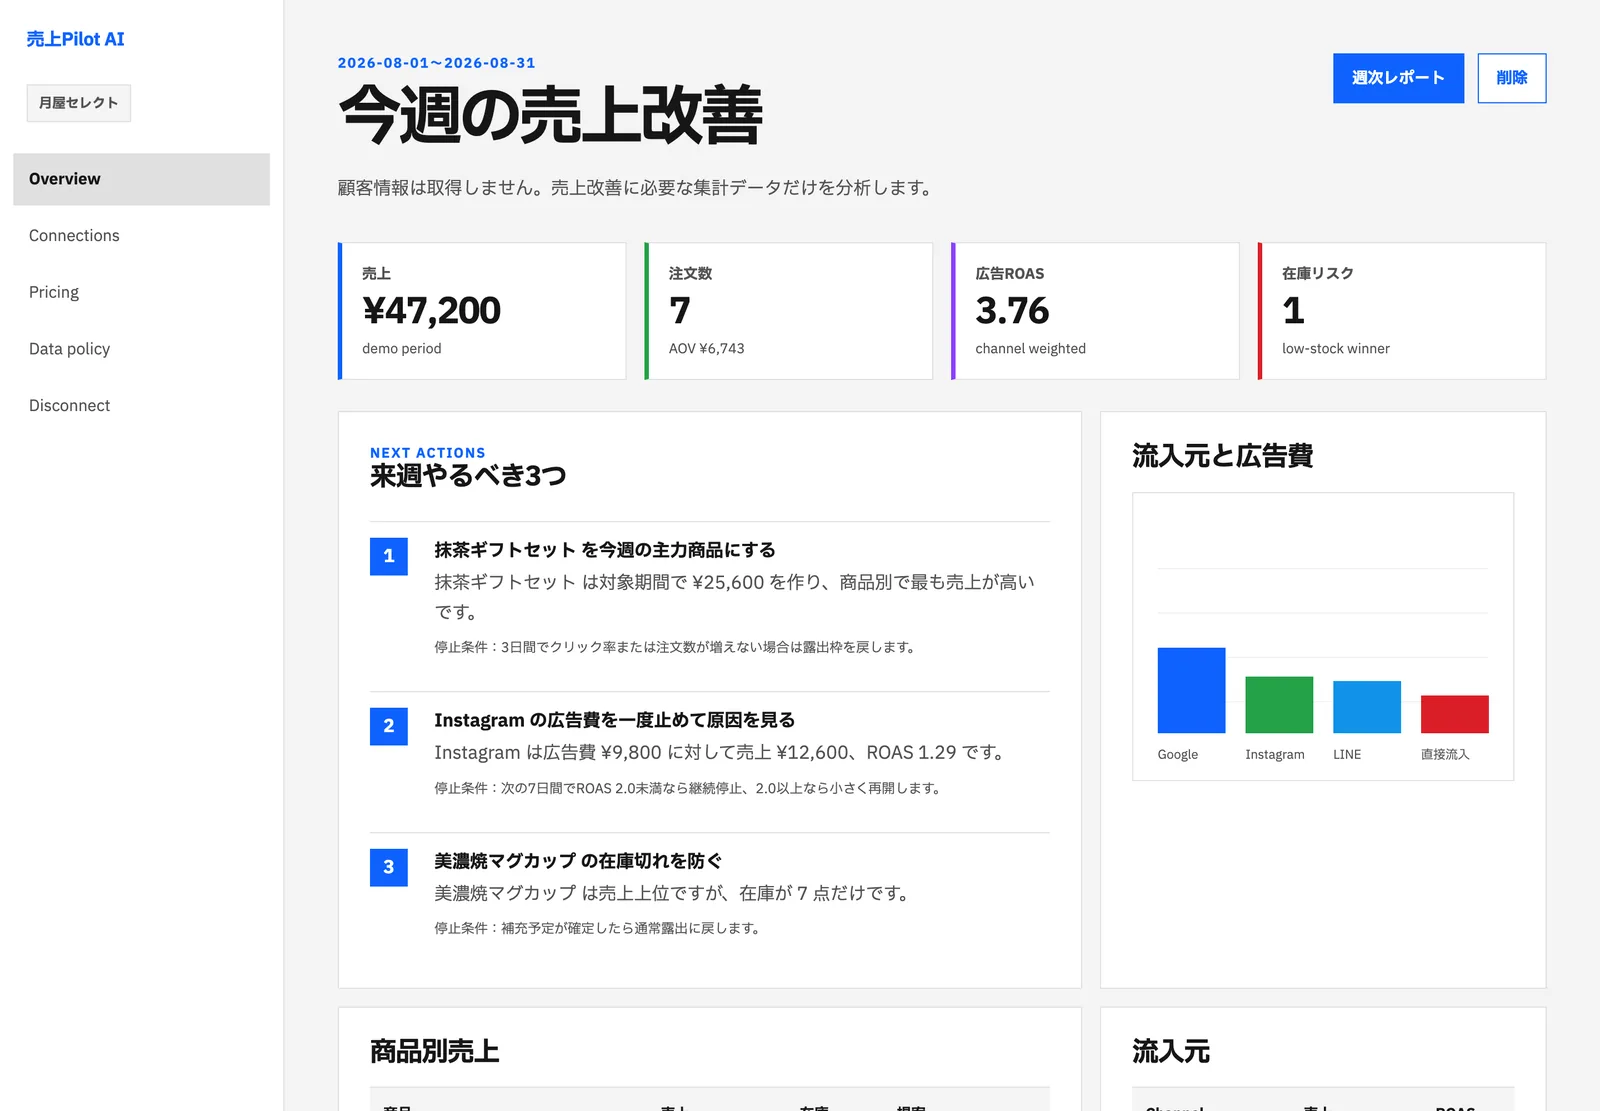
Task: Click the number 1 action badge
Action: pos(389,556)
